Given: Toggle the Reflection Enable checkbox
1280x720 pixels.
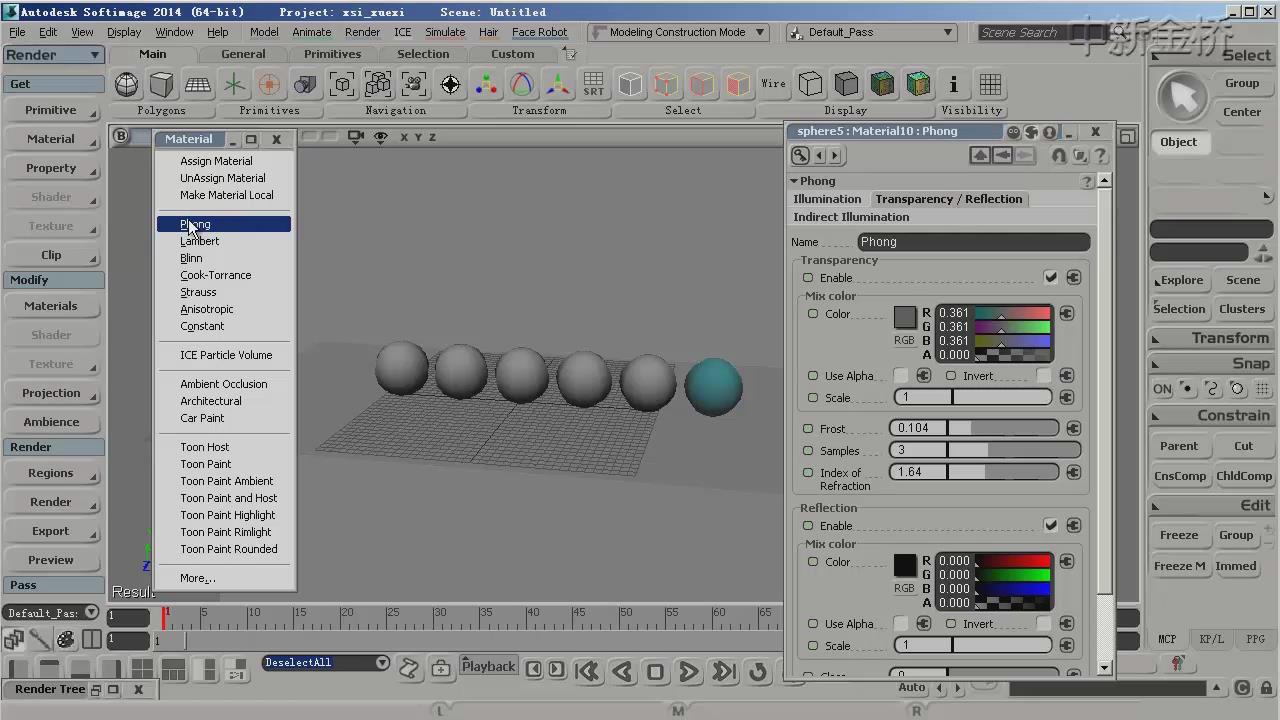Looking at the screenshot, I should pyautogui.click(x=1050, y=525).
